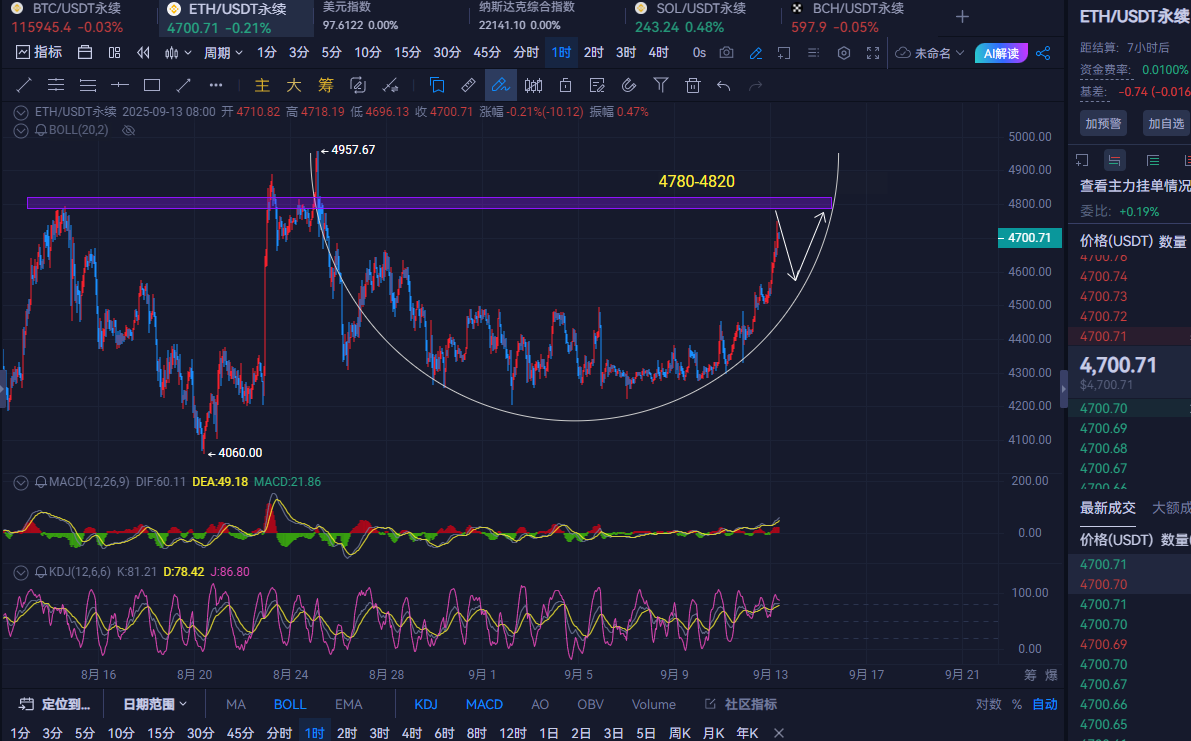Click the magnet snap icon
The image size is (1191, 741).
[x=629, y=85]
